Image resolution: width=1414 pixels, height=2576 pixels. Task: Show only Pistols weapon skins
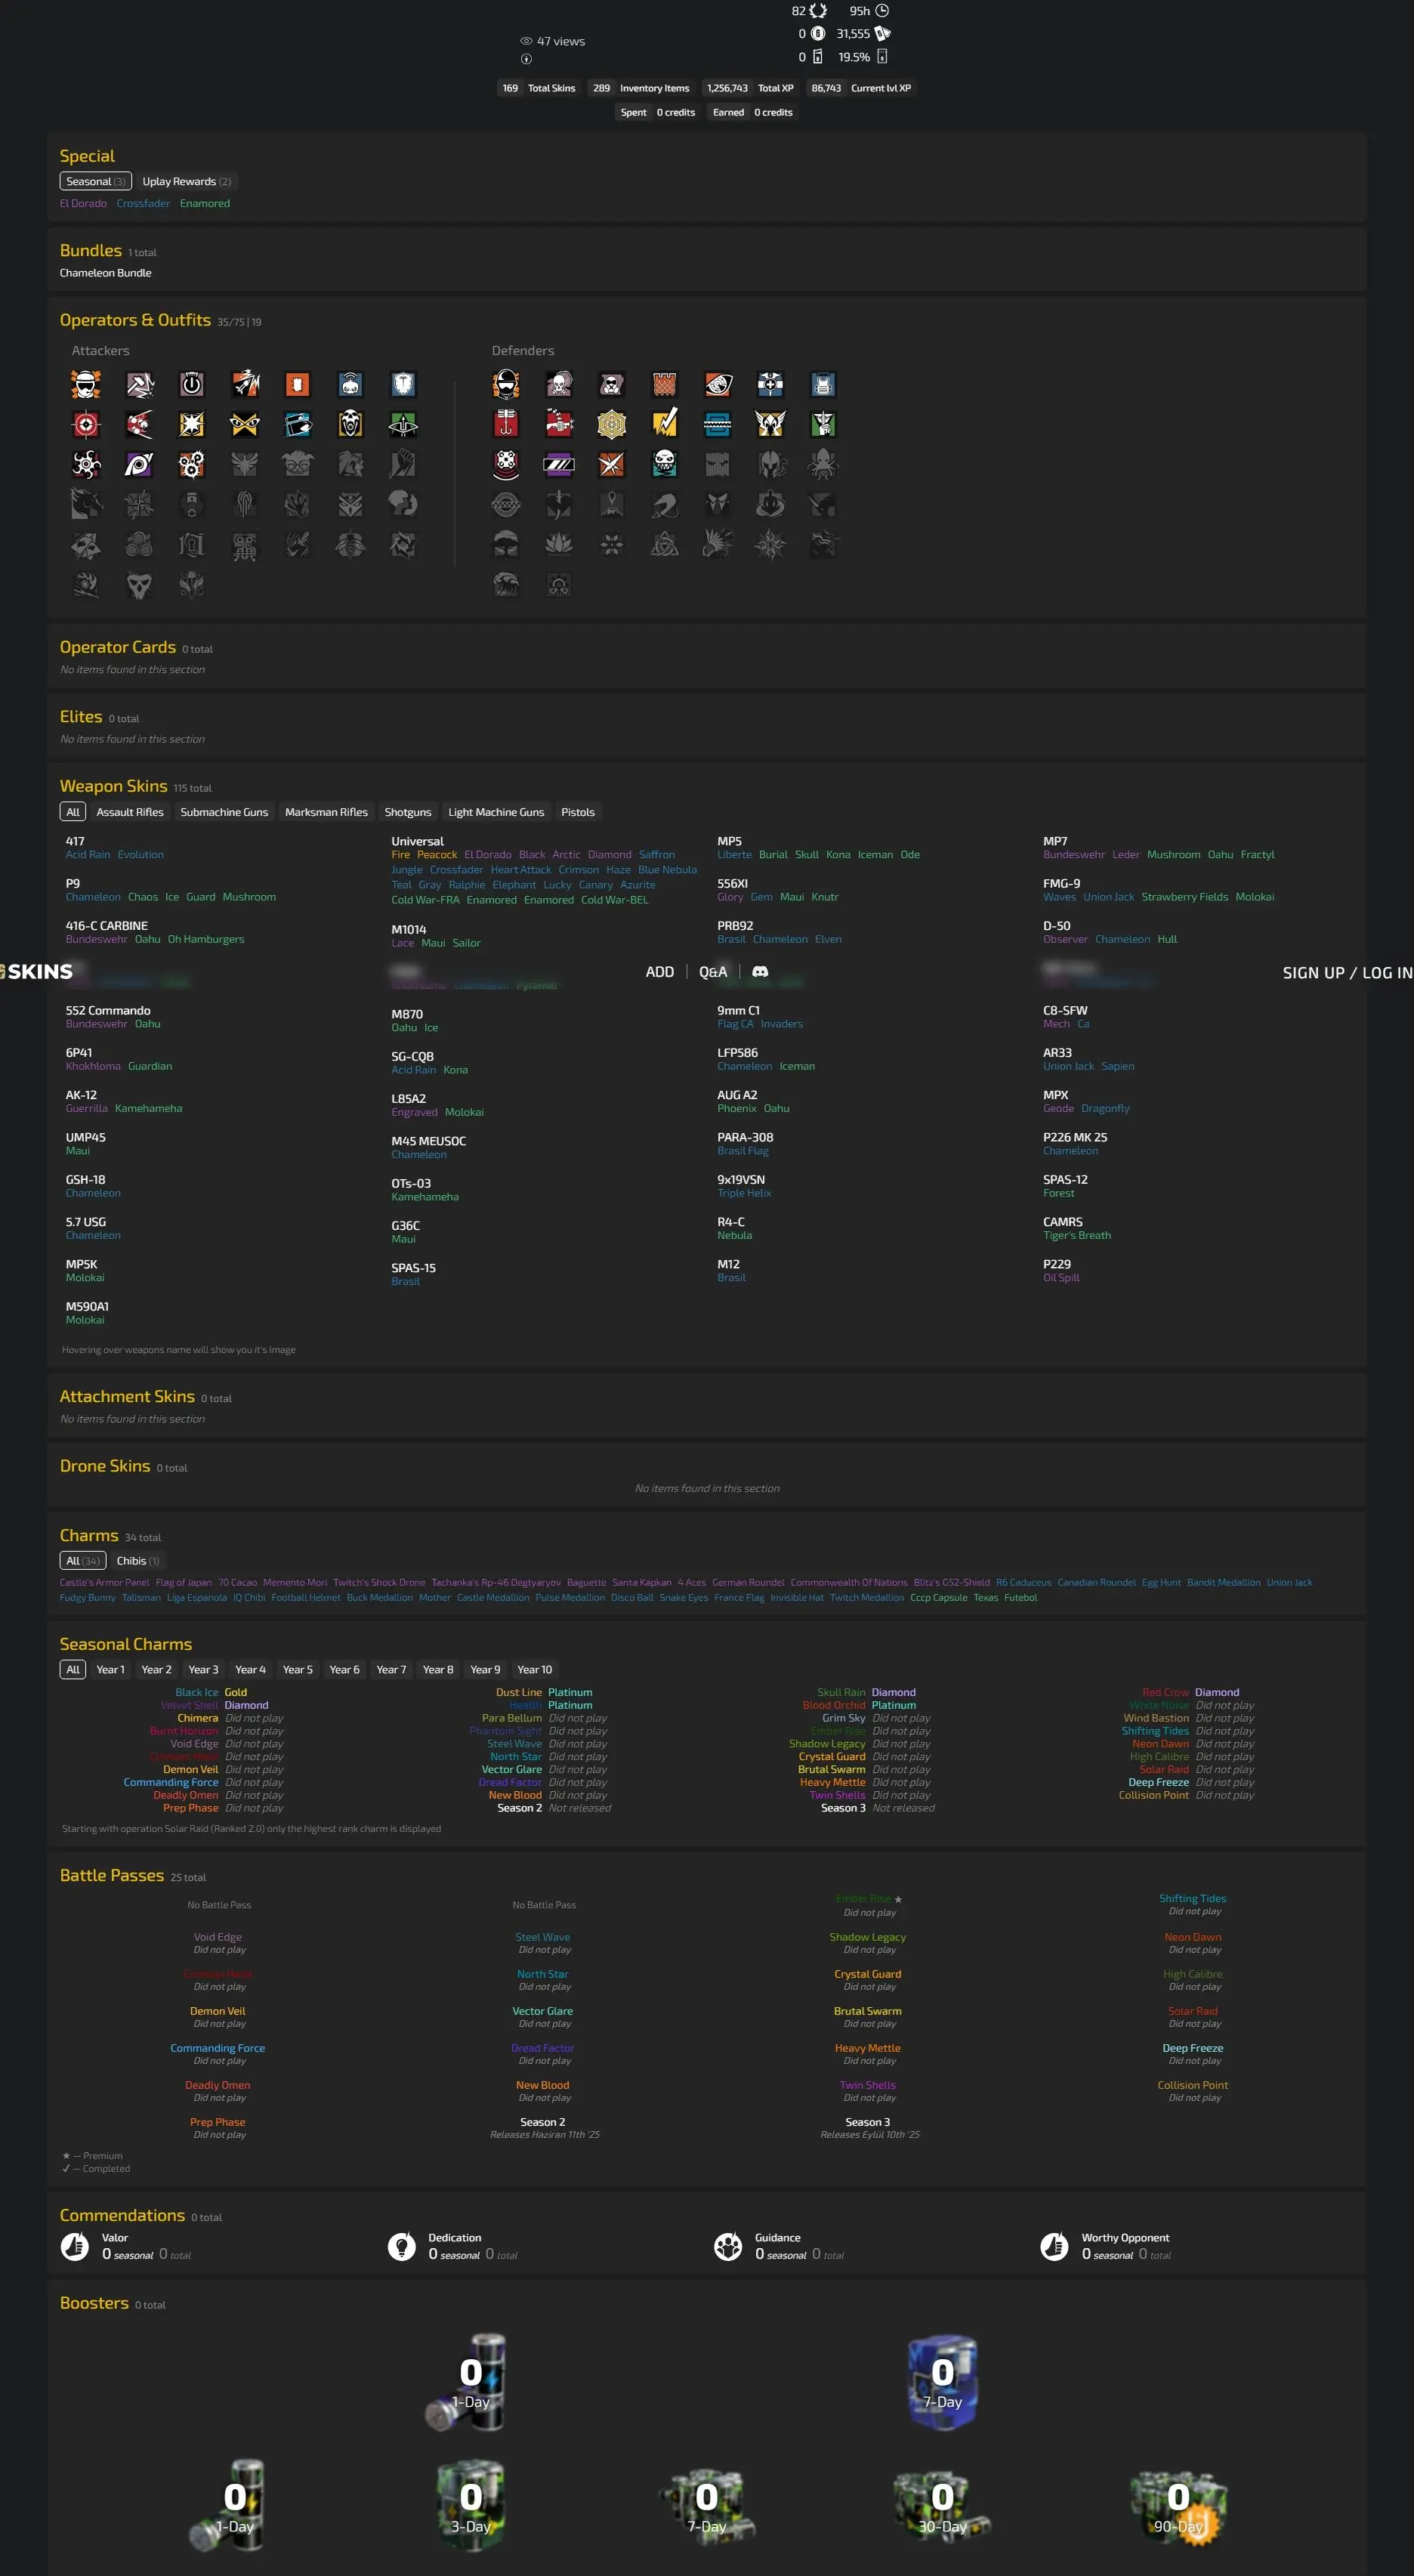(577, 812)
